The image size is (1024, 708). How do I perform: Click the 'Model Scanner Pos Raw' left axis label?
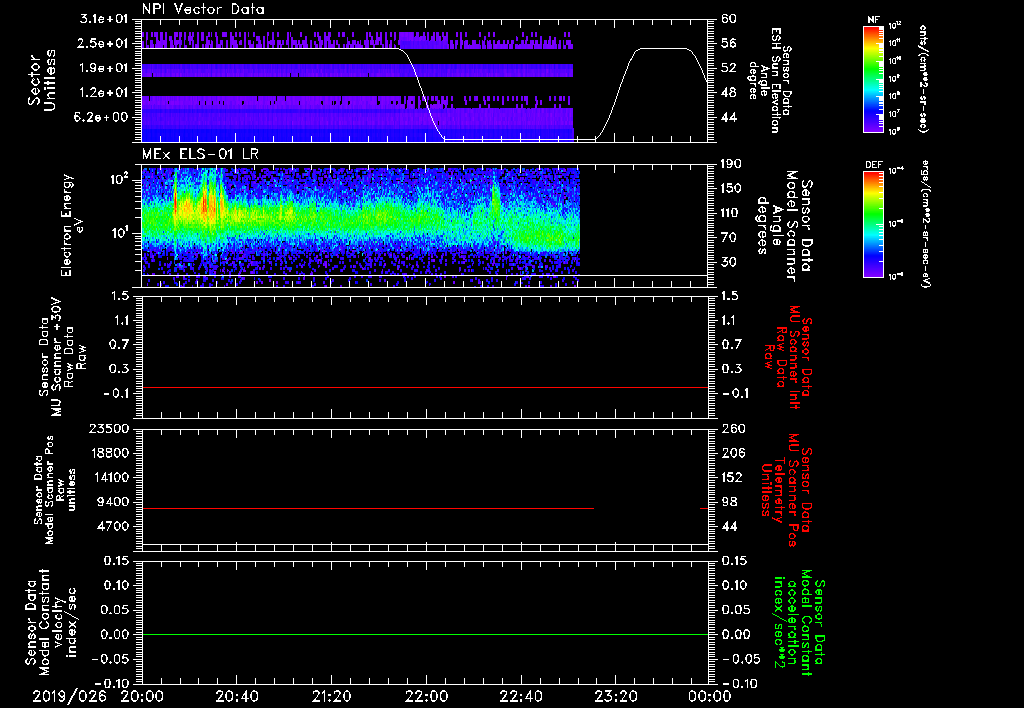(x=56, y=490)
